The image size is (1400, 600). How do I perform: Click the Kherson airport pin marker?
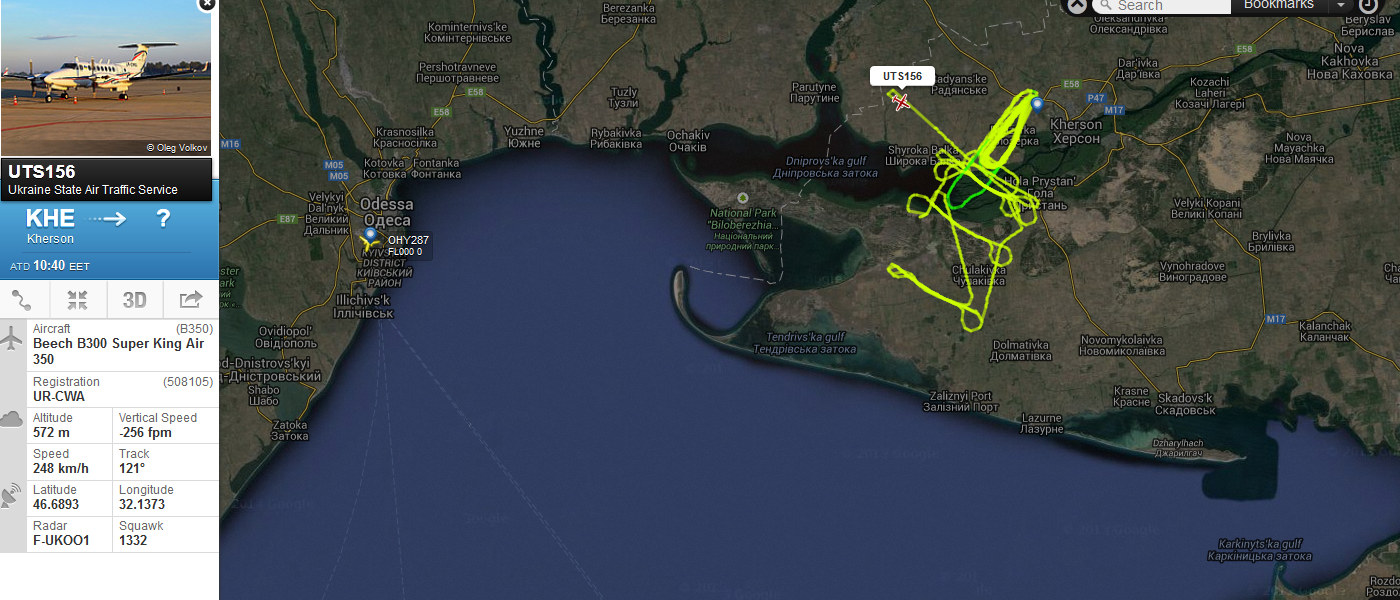click(x=1037, y=104)
